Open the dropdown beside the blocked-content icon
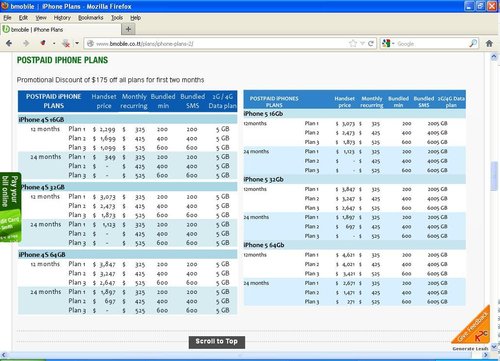The height and width of the screenshot is (361, 500). [x=77, y=43]
